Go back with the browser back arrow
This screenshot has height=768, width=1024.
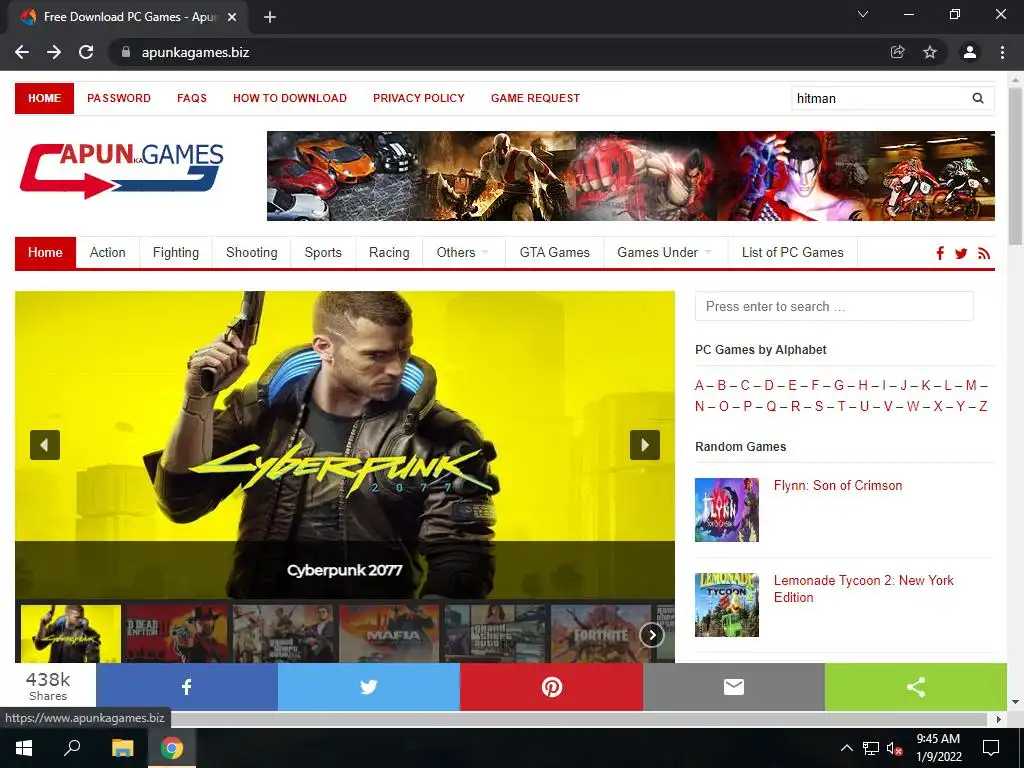point(22,52)
